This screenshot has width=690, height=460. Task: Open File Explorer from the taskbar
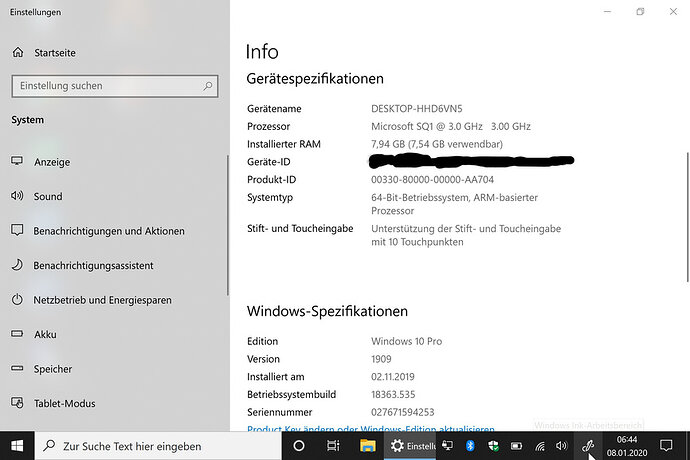(367, 446)
